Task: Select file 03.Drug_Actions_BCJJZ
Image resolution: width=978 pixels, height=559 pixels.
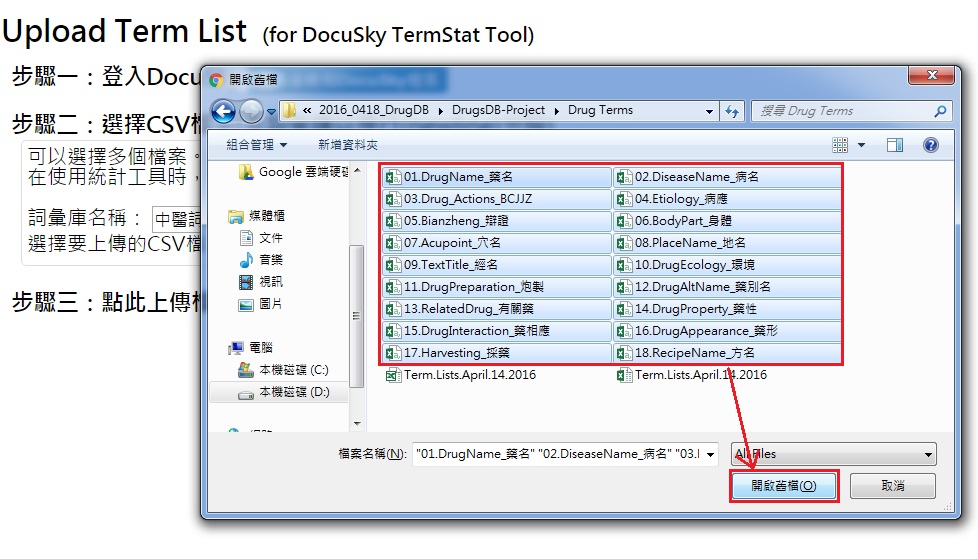Action: click(x=496, y=199)
